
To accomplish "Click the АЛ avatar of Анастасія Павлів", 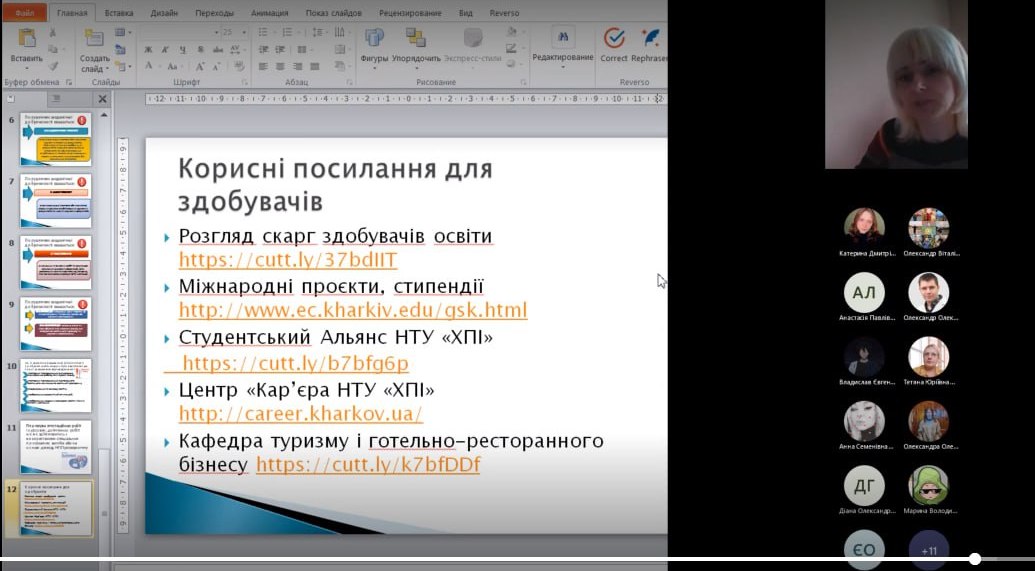I will [x=864, y=292].
